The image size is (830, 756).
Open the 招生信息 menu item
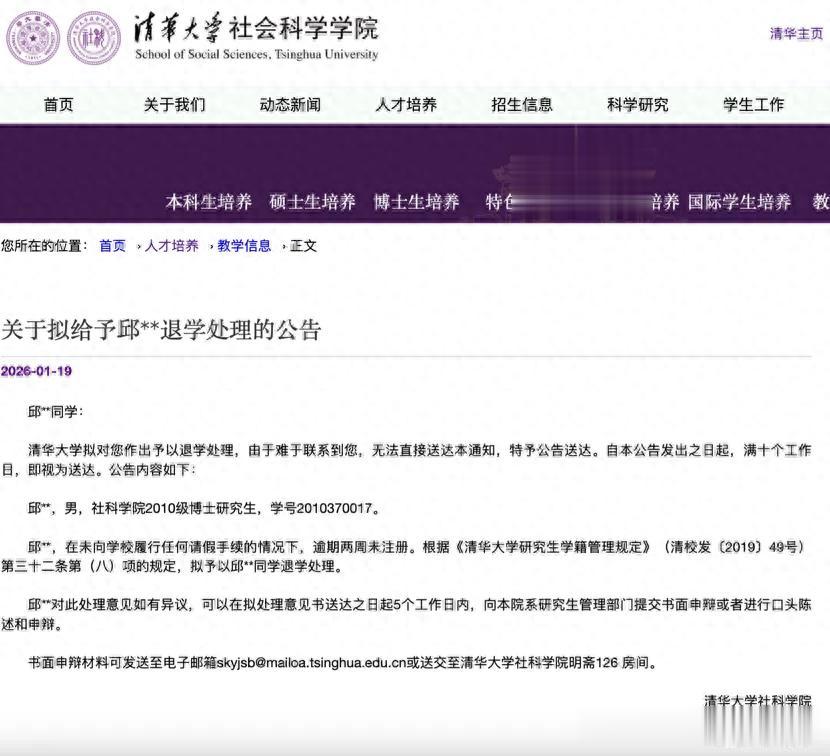pos(522,104)
